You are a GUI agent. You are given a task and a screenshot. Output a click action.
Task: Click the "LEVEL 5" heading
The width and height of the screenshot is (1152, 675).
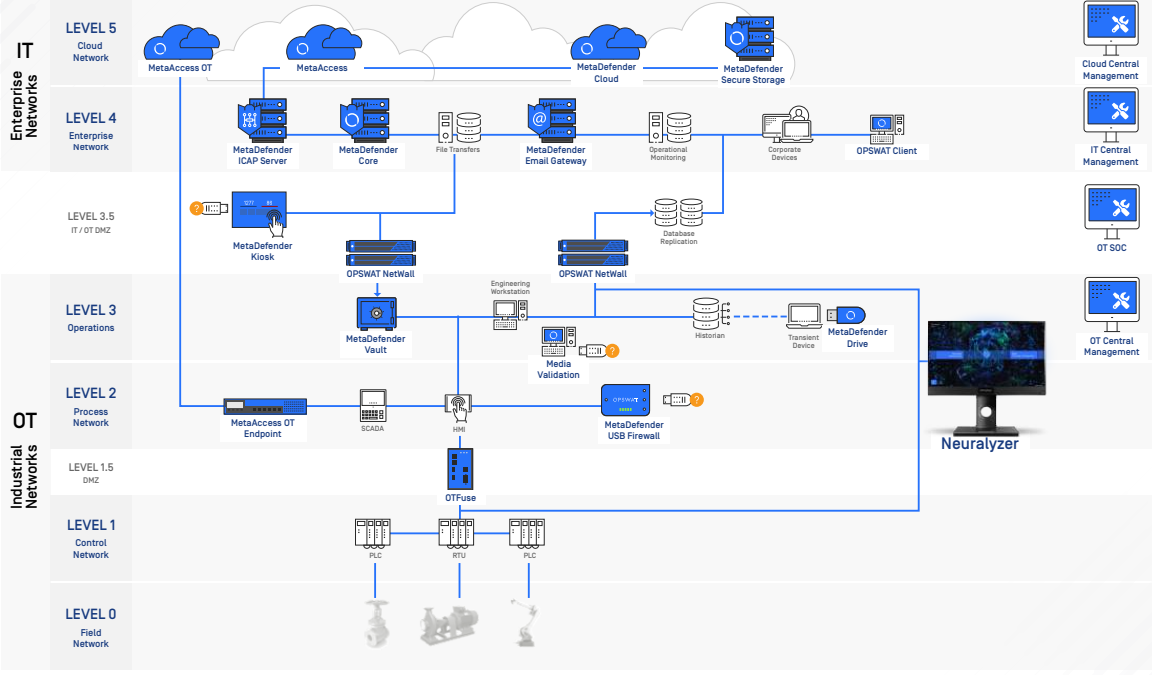pos(90,28)
